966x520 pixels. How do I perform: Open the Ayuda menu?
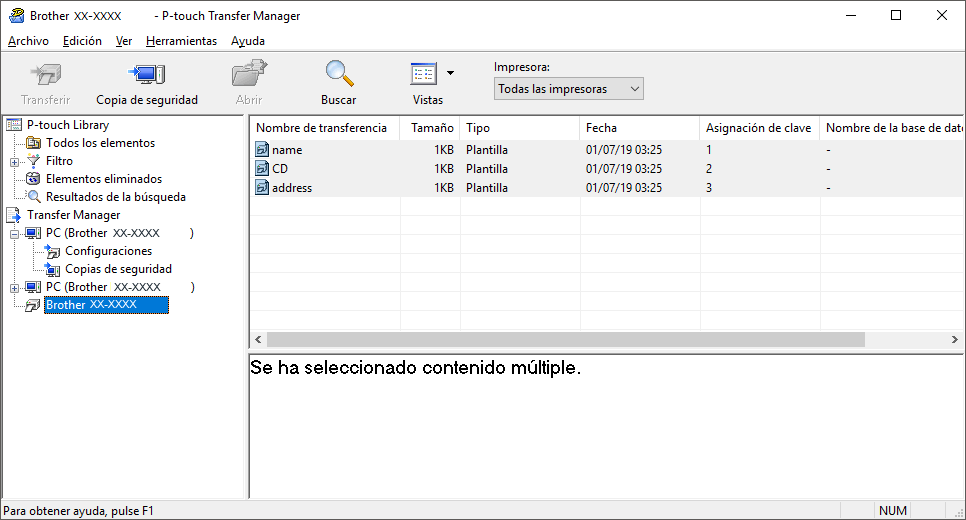tap(248, 41)
